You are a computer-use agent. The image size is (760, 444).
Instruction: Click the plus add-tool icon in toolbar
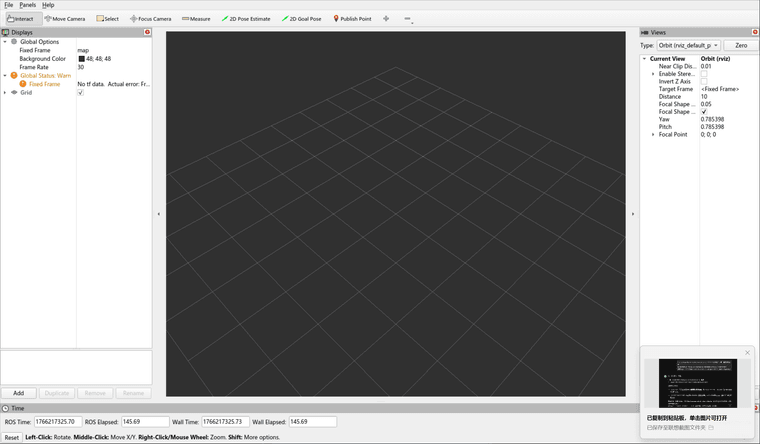(386, 18)
